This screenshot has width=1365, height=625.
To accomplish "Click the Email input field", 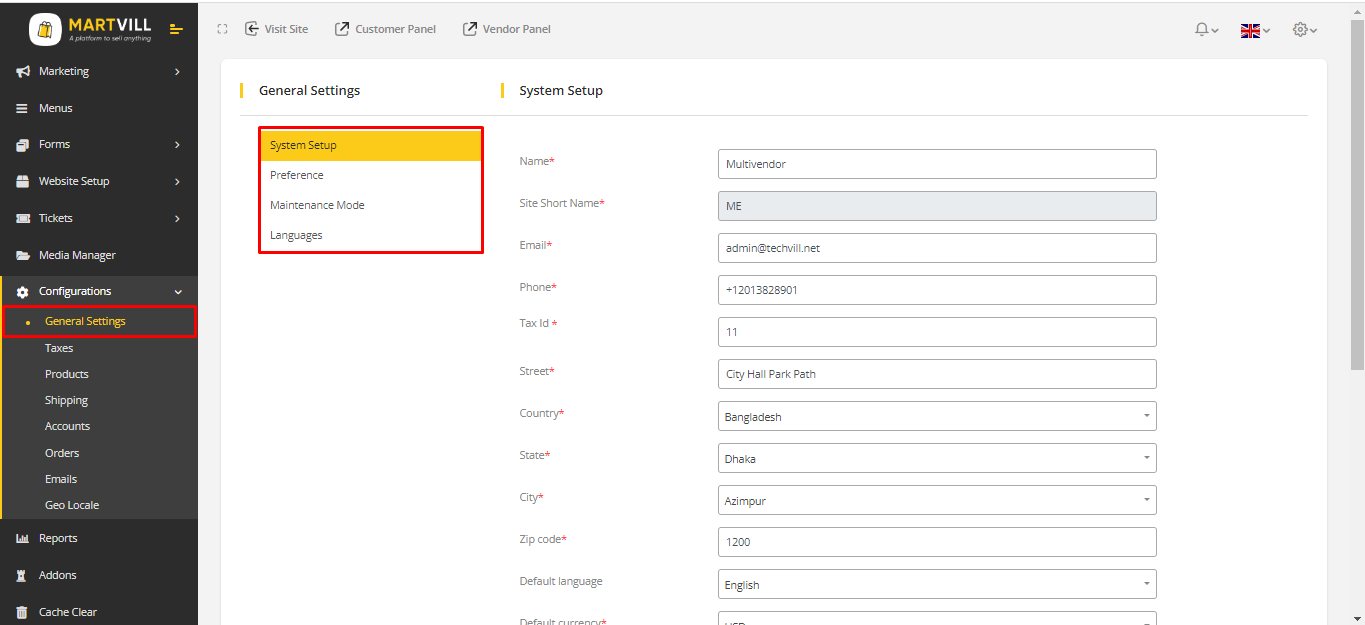I will (936, 248).
